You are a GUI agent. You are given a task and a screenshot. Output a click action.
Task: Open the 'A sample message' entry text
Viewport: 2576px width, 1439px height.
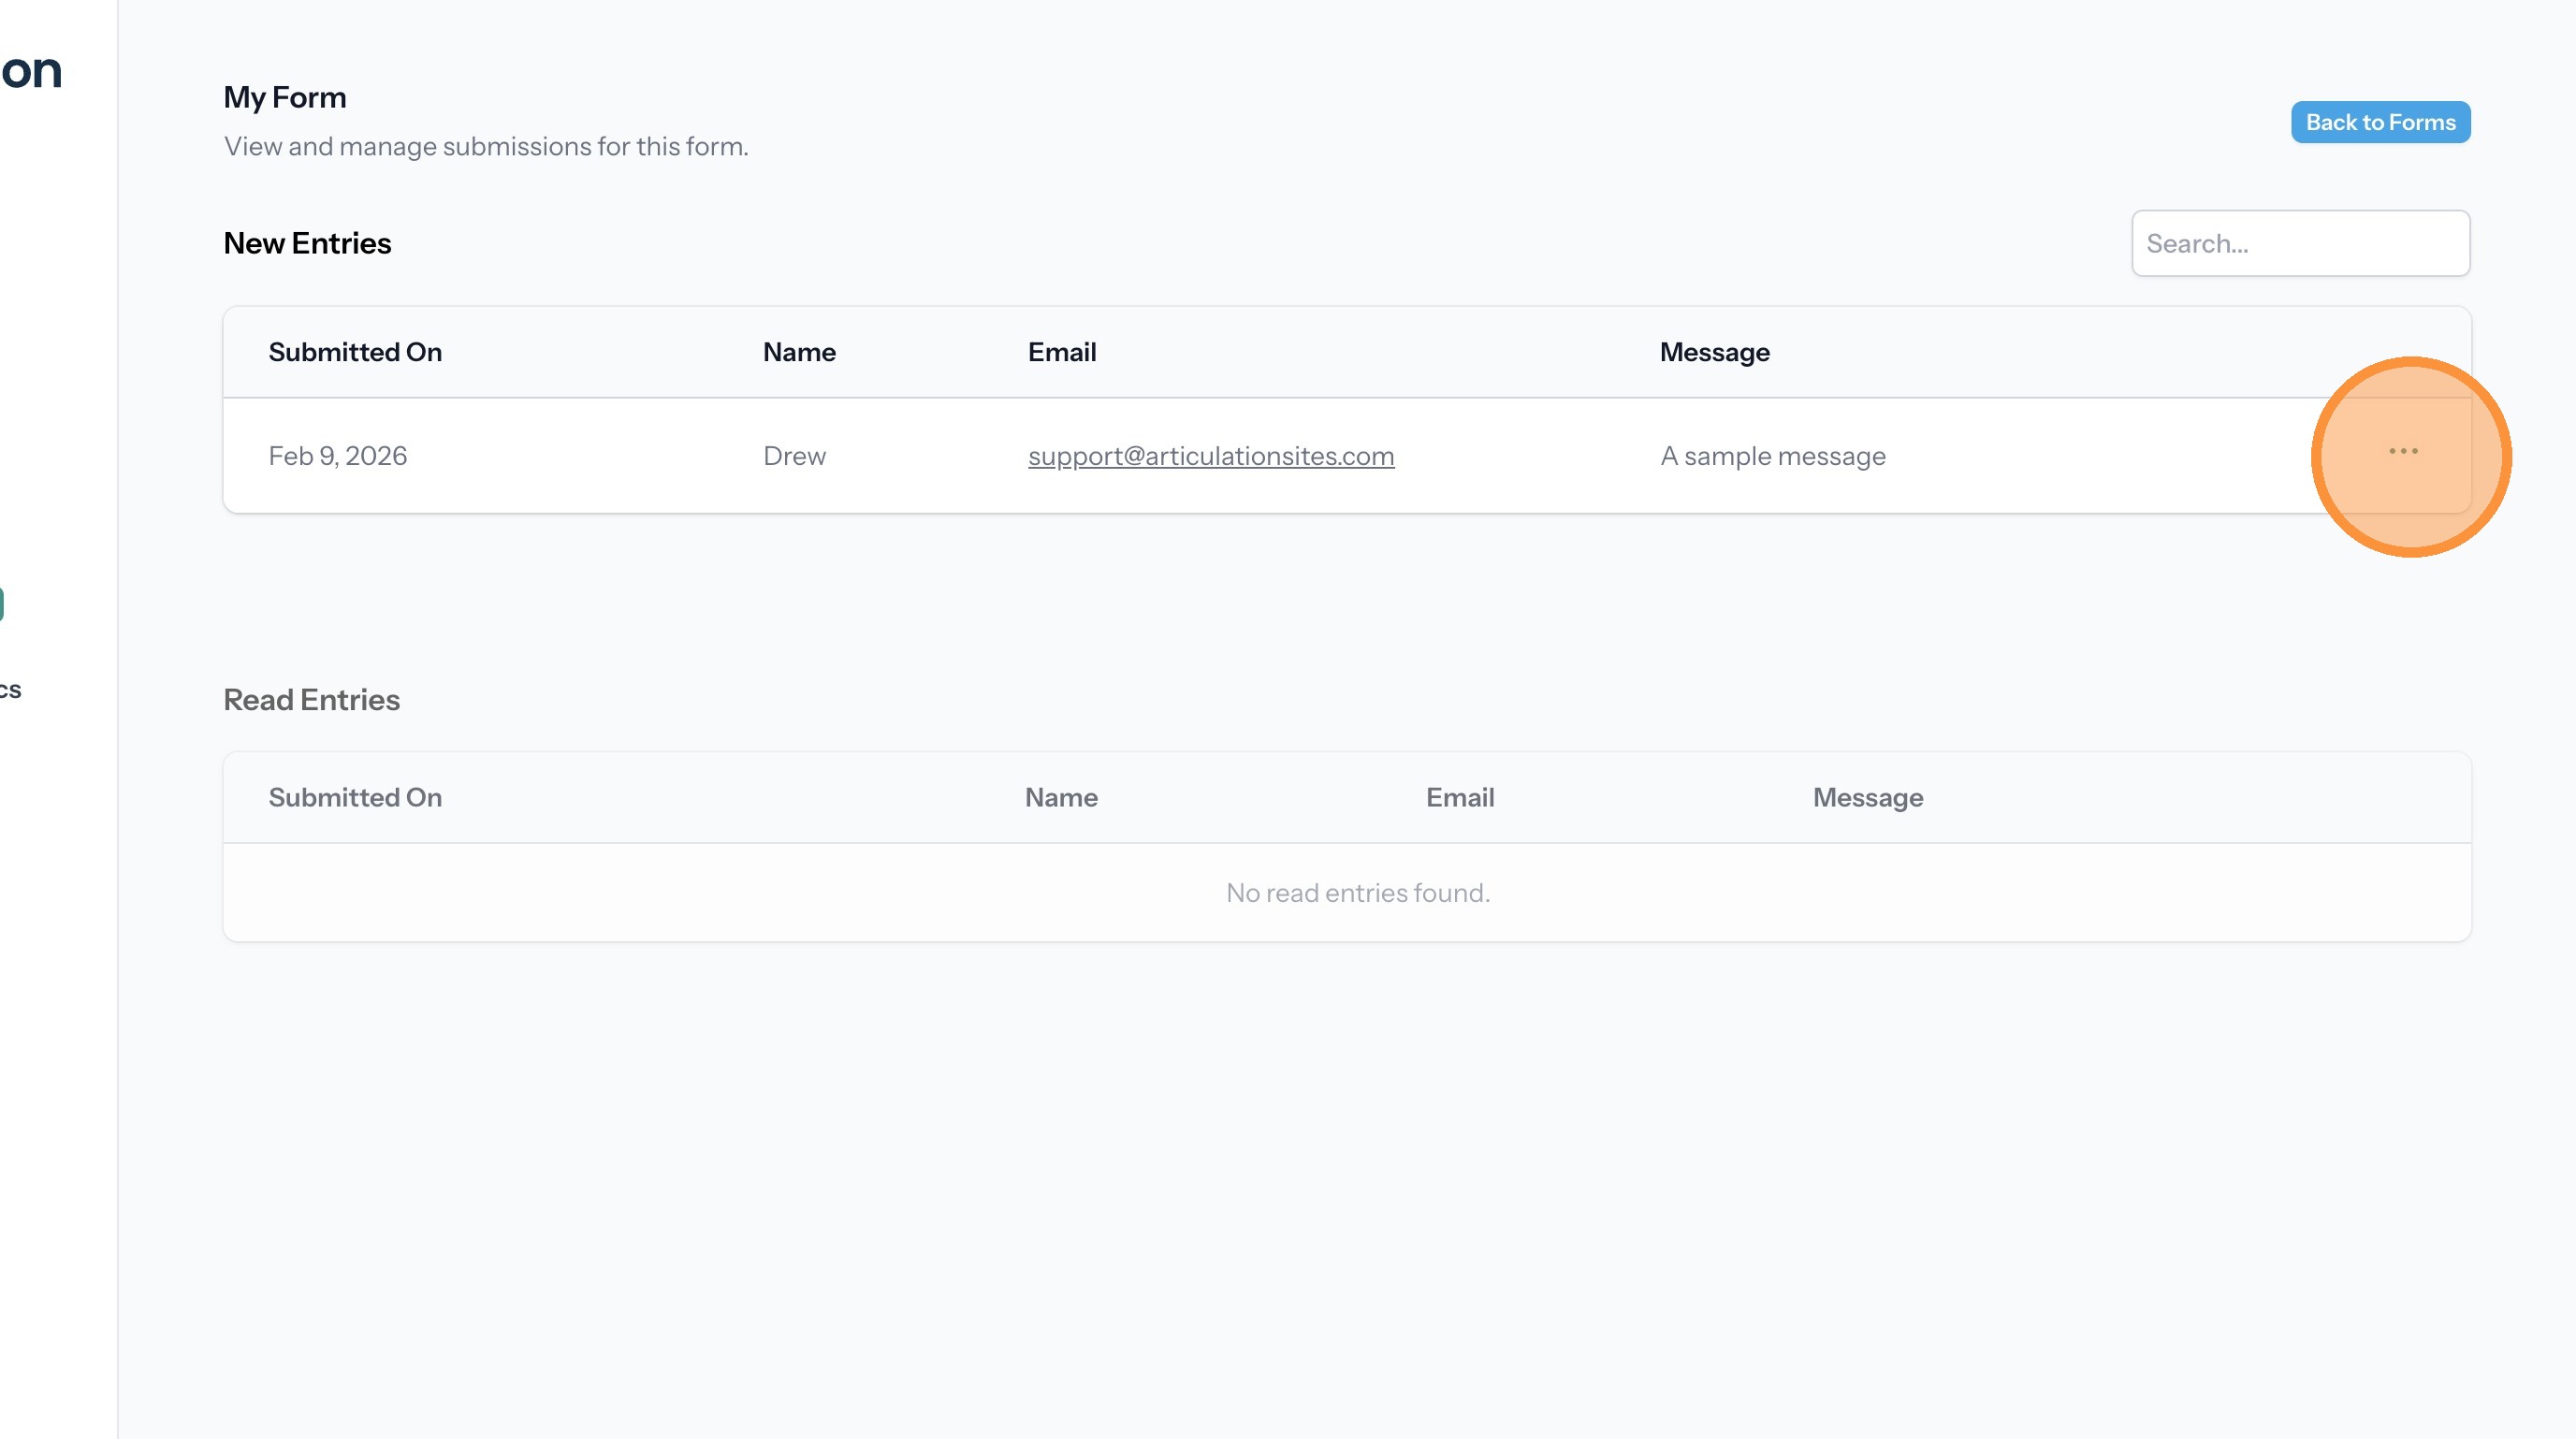point(1772,456)
